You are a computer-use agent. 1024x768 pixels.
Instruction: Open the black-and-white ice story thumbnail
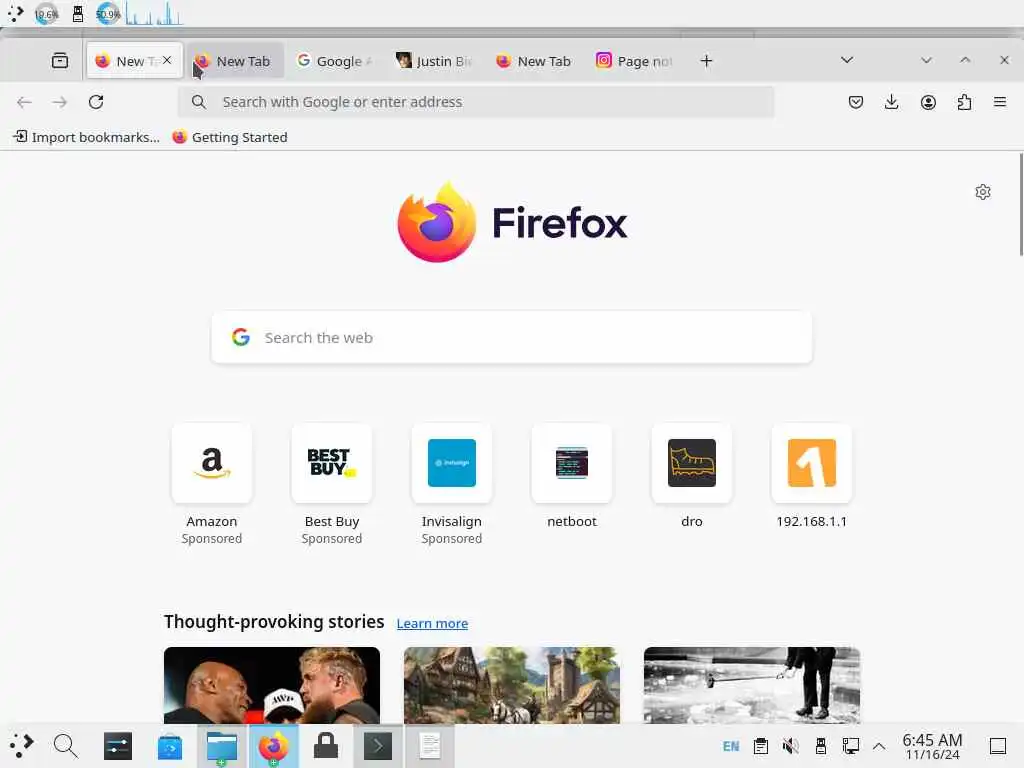coord(752,685)
